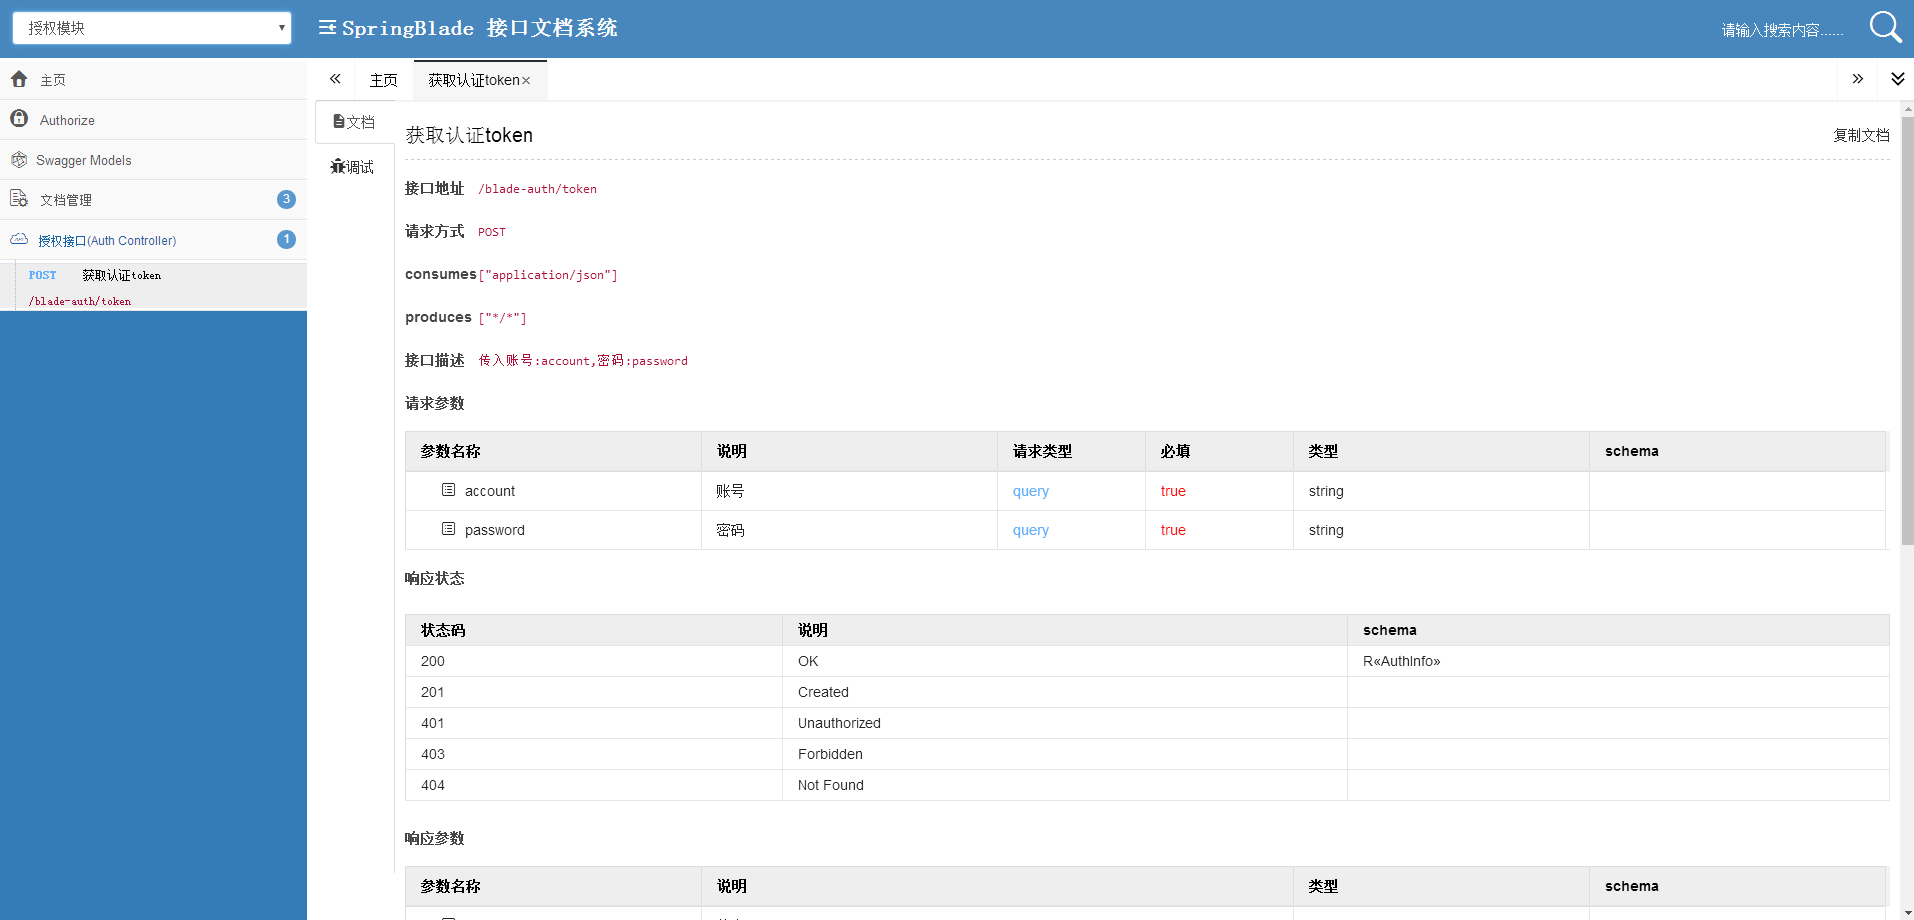Open the query link in the account row
The height and width of the screenshot is (920, 1914).
point(1030,490)
